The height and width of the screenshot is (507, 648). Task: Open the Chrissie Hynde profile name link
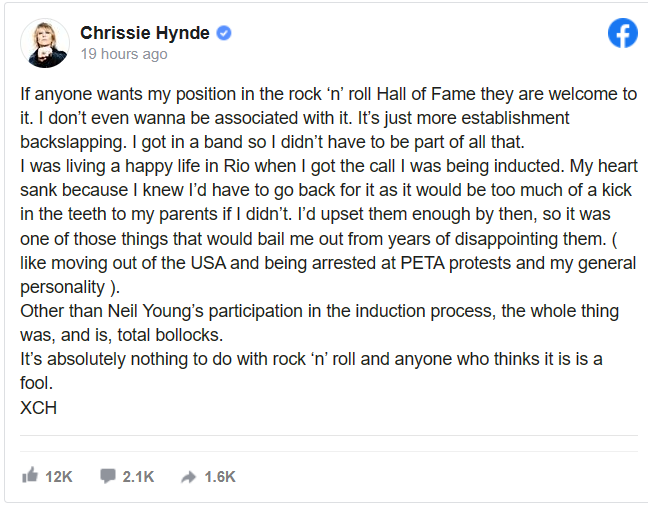(145, 33)
